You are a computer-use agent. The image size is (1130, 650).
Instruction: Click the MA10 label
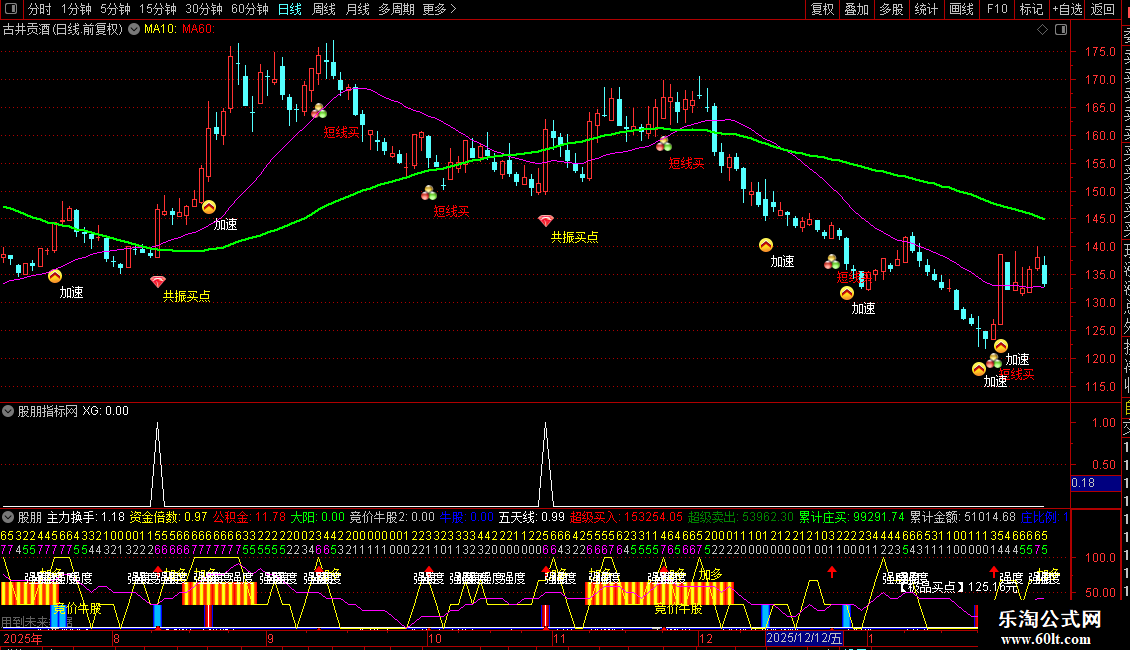click(160, 30)
